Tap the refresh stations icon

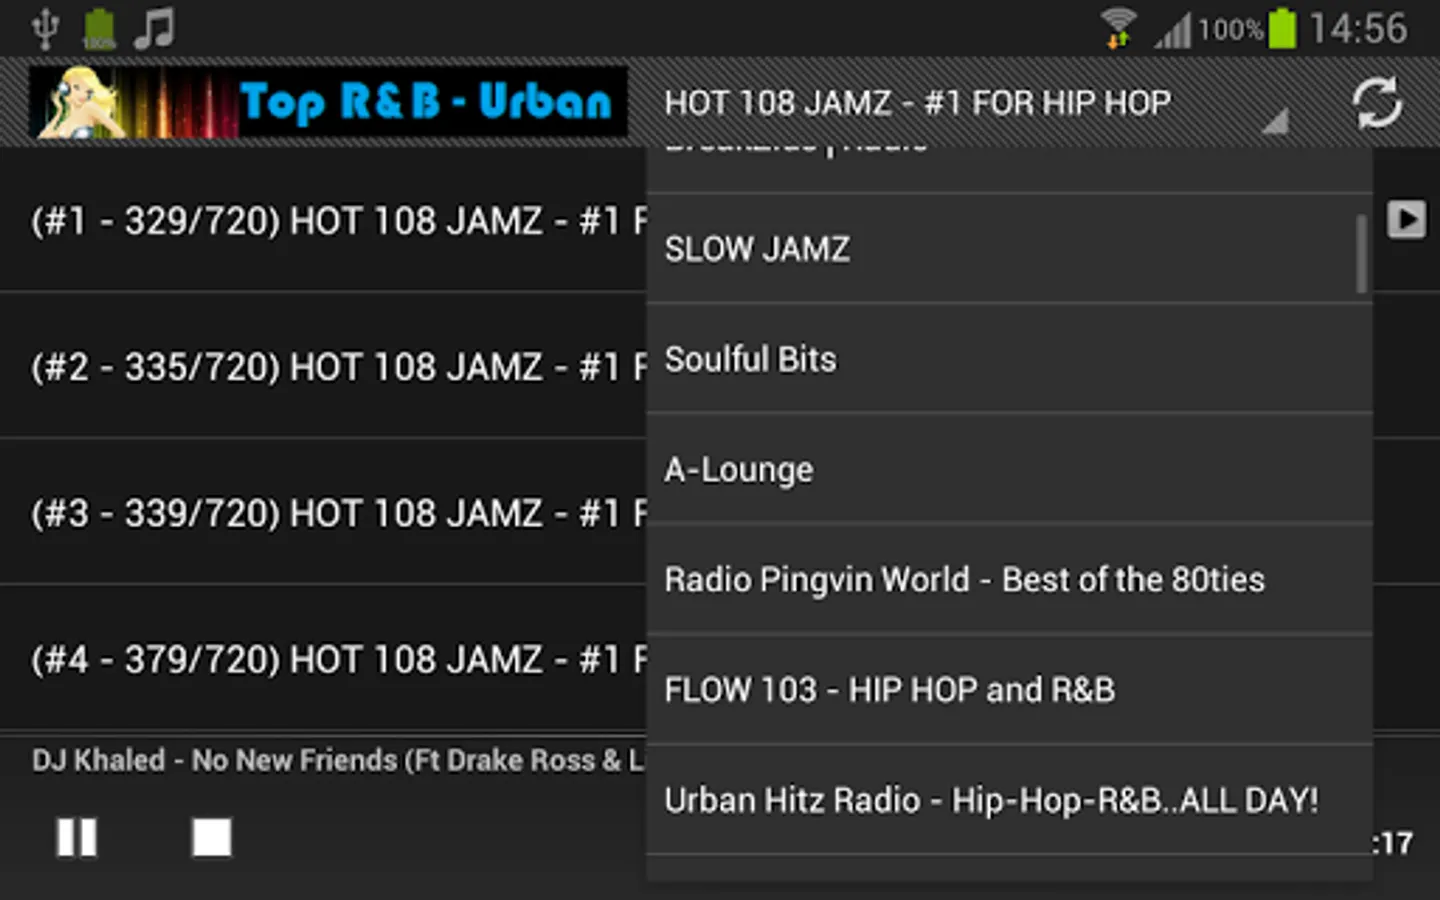tap(1377, 103)
